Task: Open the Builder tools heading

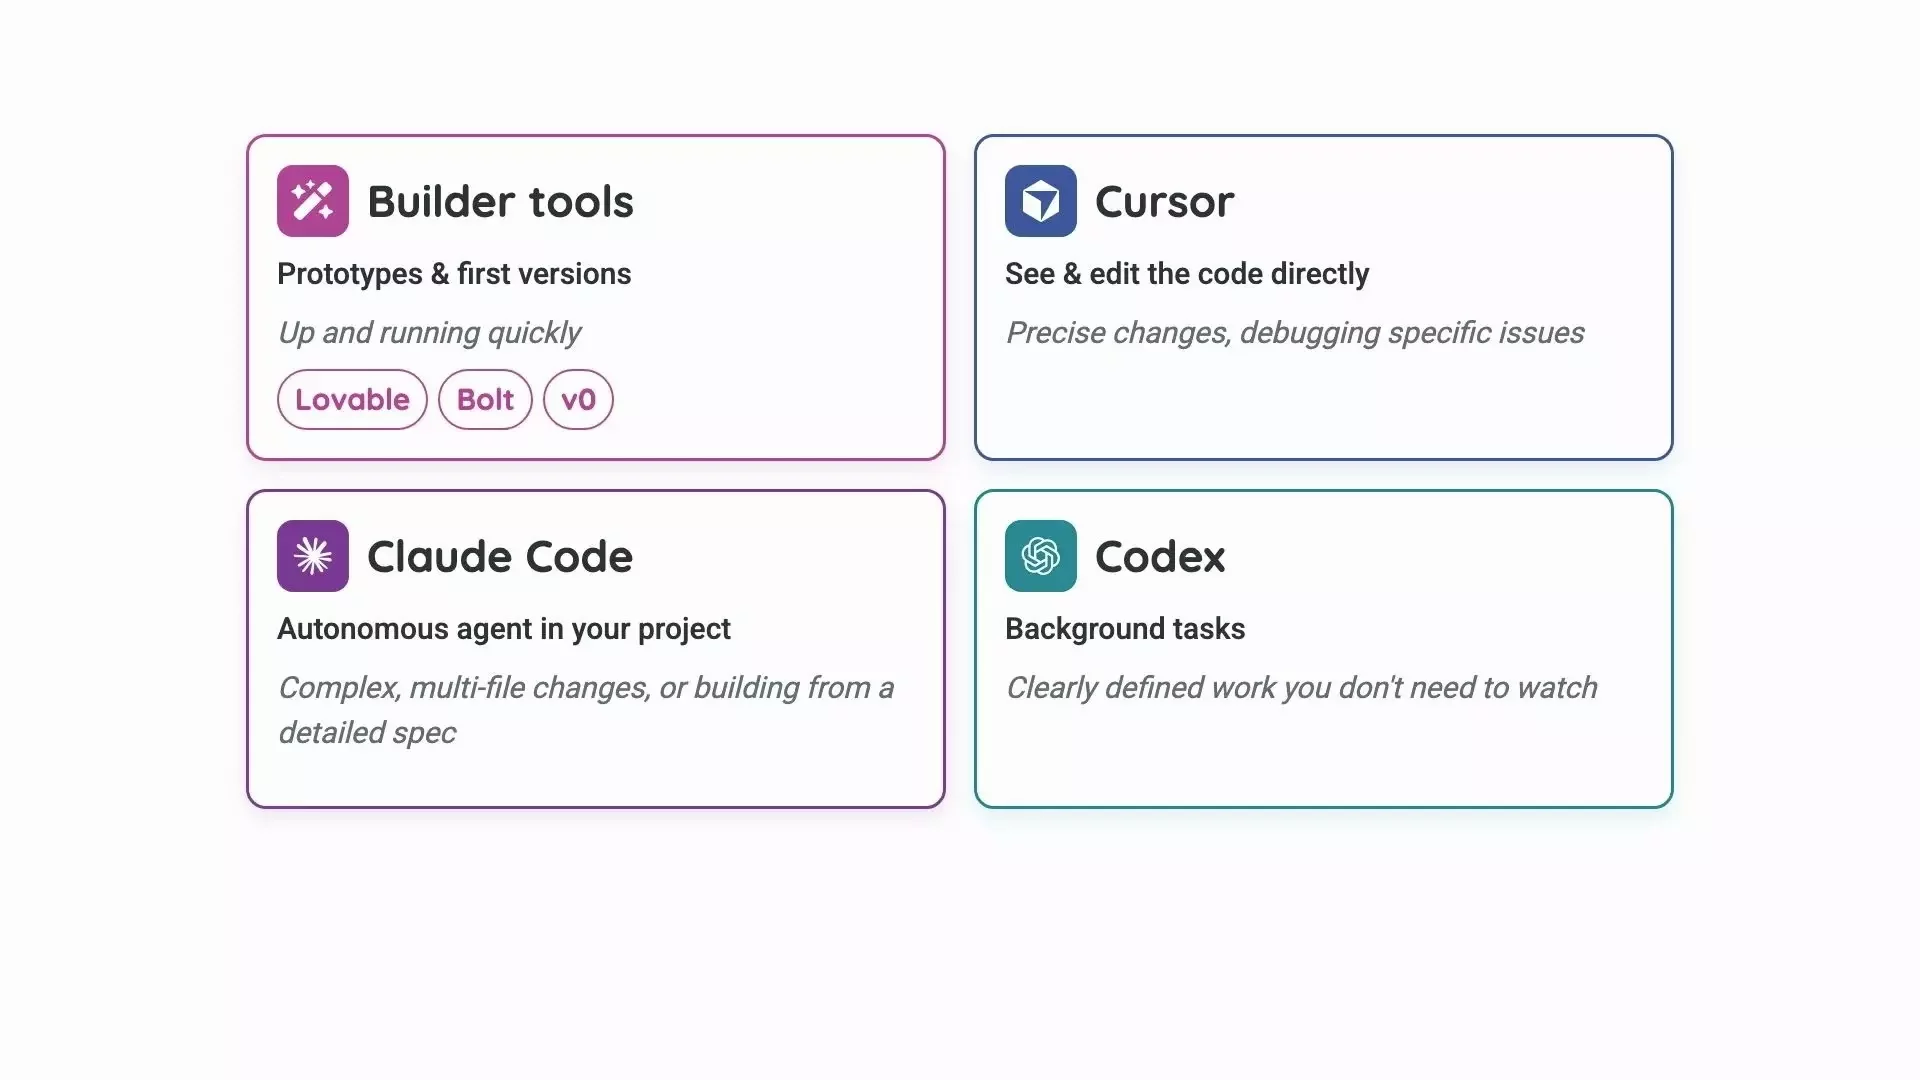Action: tap(500, 202)
